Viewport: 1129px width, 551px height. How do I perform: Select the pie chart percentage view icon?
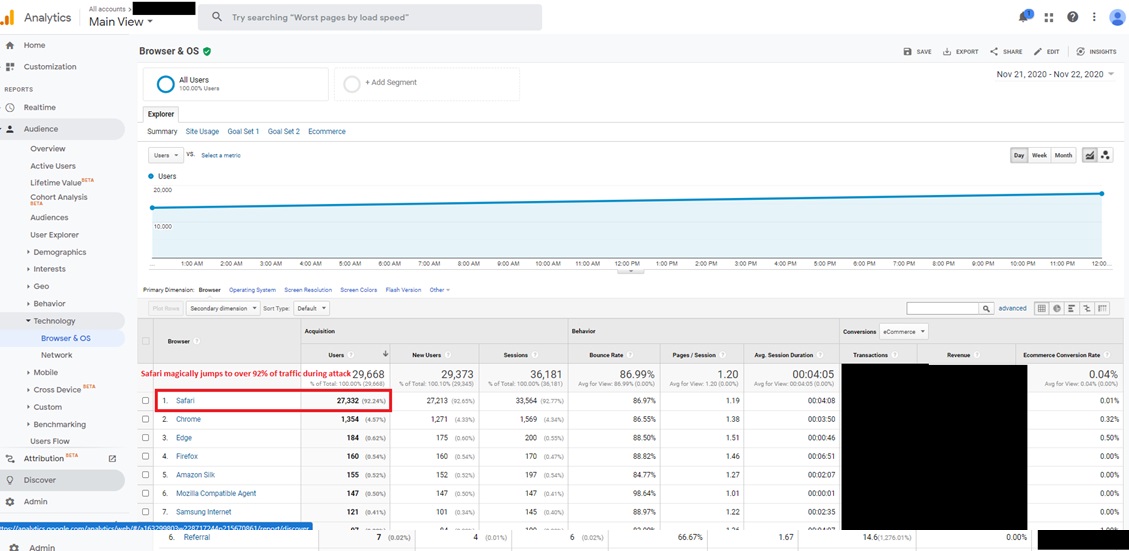1056,308
